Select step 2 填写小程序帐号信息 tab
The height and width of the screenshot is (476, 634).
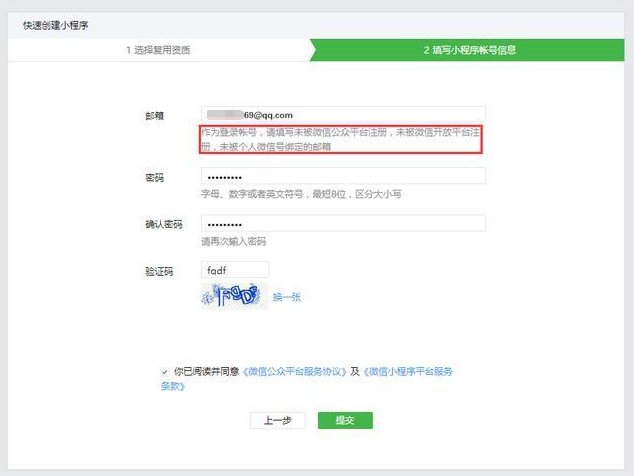[469, 50]
